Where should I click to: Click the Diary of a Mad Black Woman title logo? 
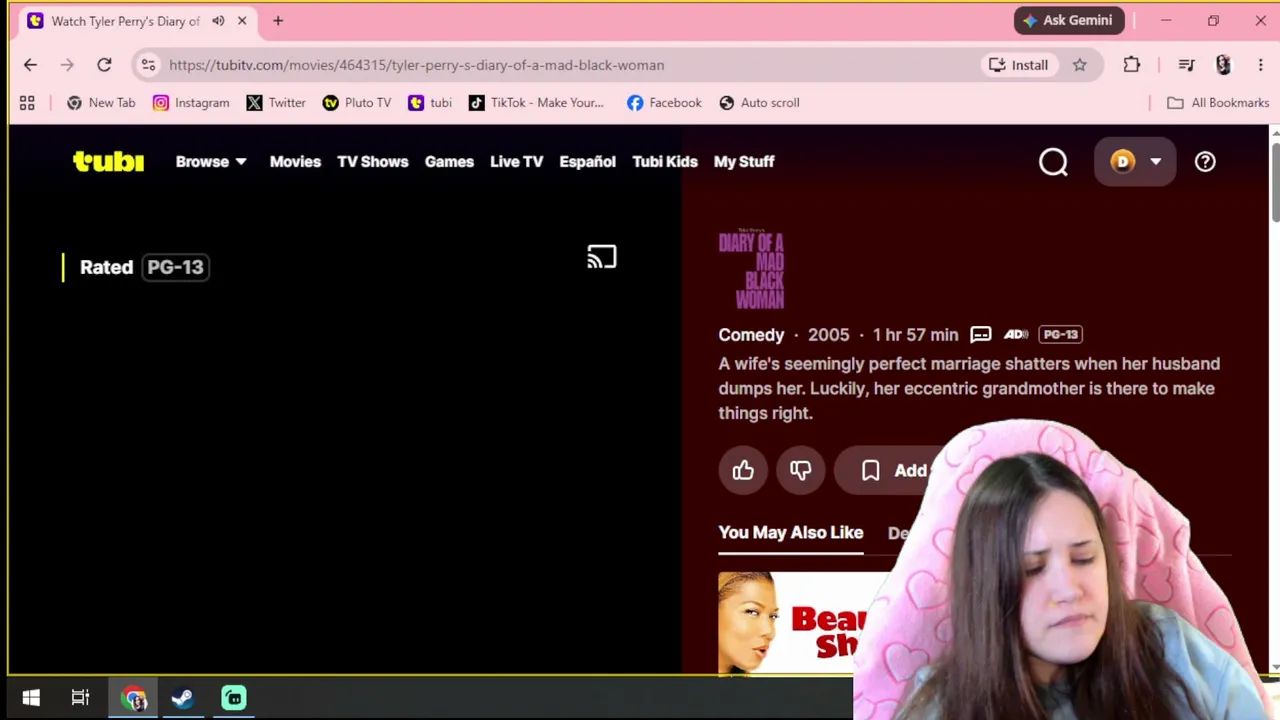(x=751, y=270)
